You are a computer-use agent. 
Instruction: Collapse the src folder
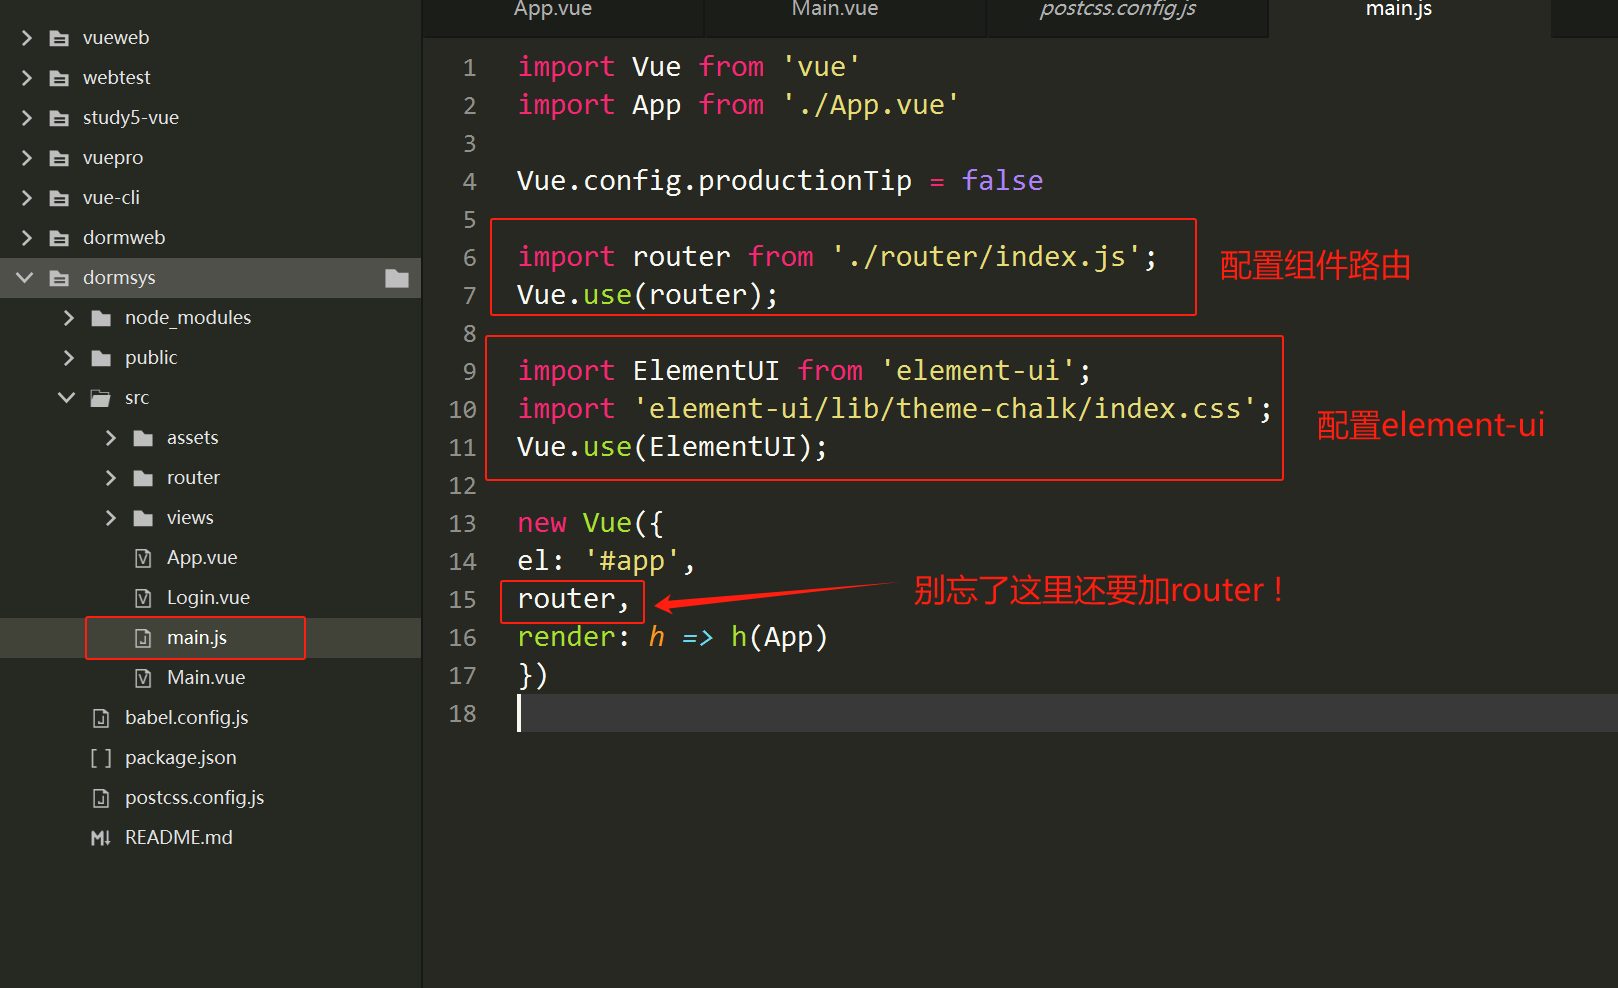(66, 397)
